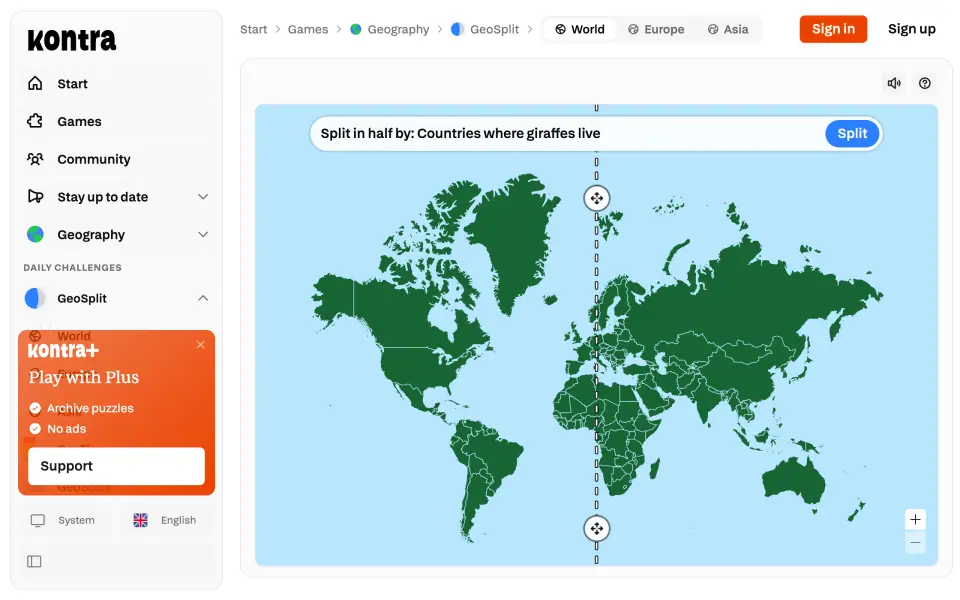Click the breadcrumb Geography globe icon

coord(356,29)
